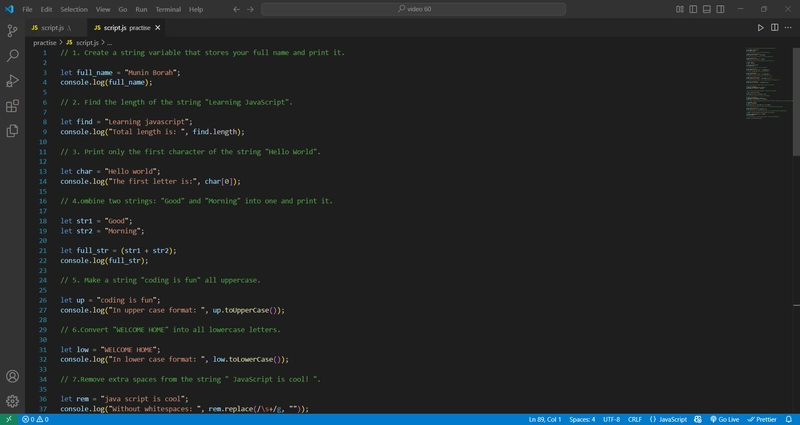Click the 'find.length' expression on line 9
800x425 pixels.
(x=215, y=132)
